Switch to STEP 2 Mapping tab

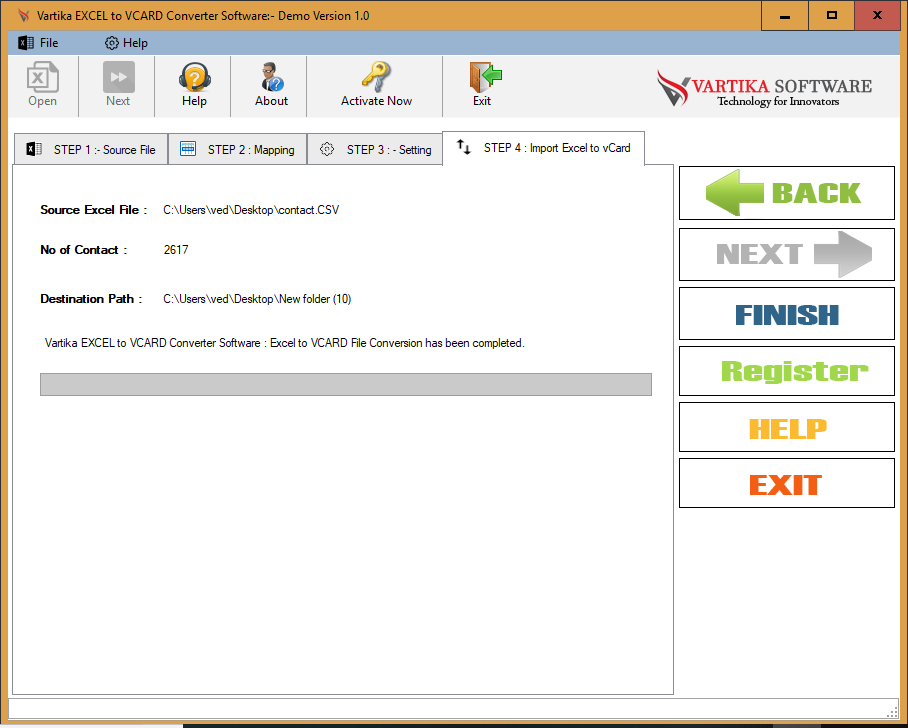(237, 149)
